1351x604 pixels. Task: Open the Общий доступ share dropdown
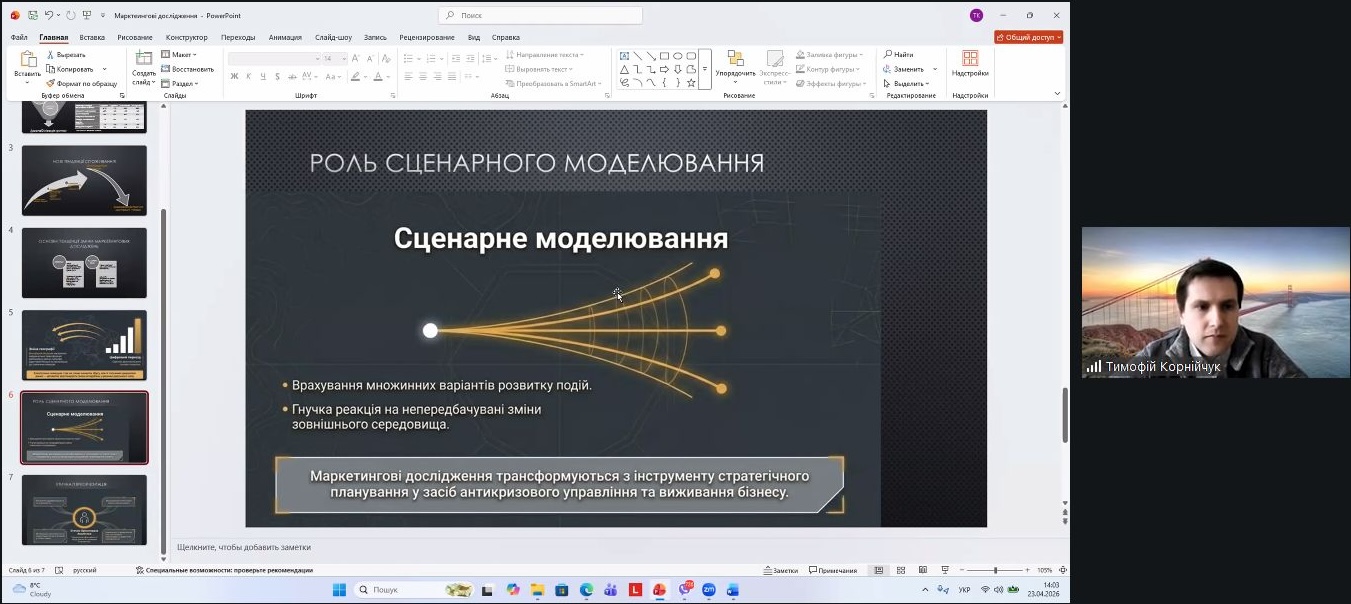tap(1028, 37)
